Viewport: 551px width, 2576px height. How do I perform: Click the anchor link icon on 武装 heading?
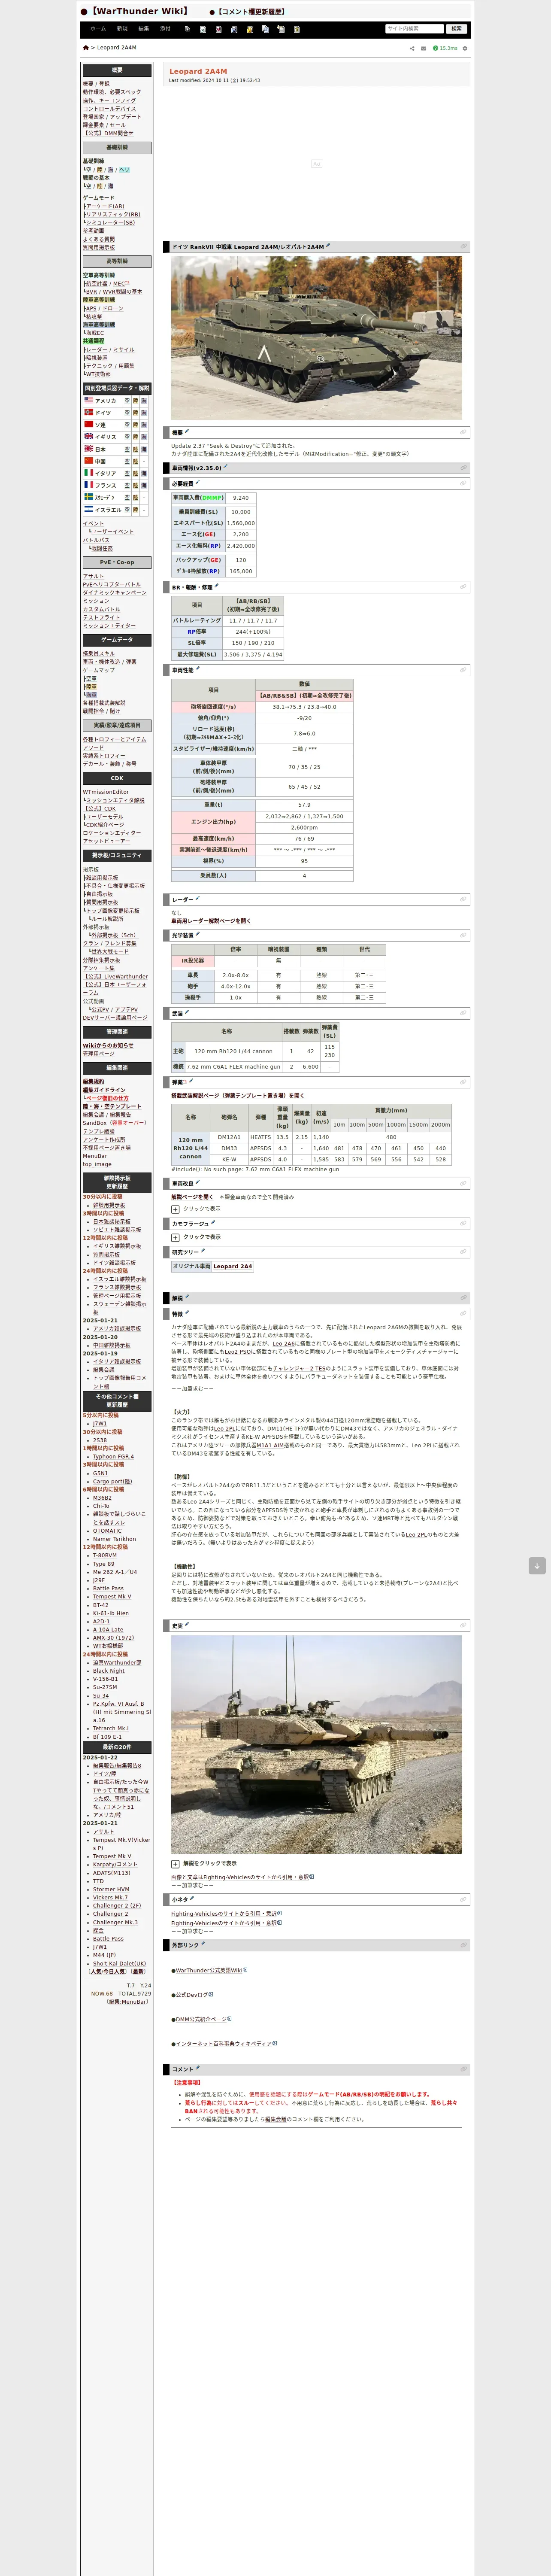click(x=463, y=1012)
